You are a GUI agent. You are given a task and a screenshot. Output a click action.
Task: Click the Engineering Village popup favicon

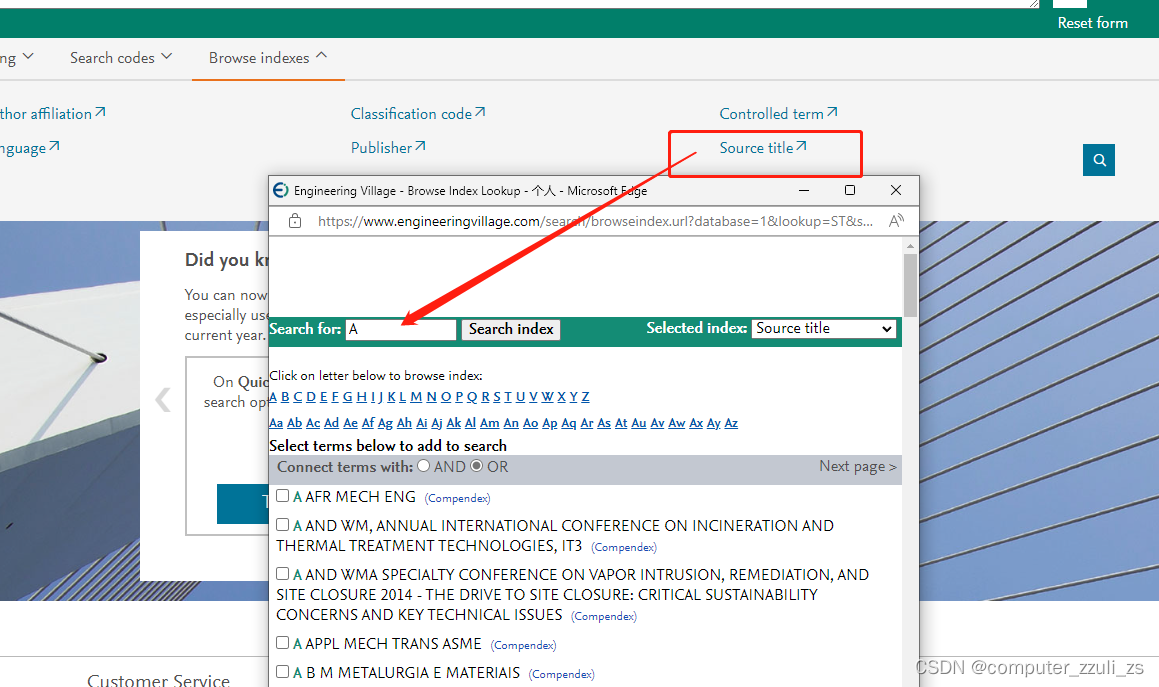[x=281, y=190]
